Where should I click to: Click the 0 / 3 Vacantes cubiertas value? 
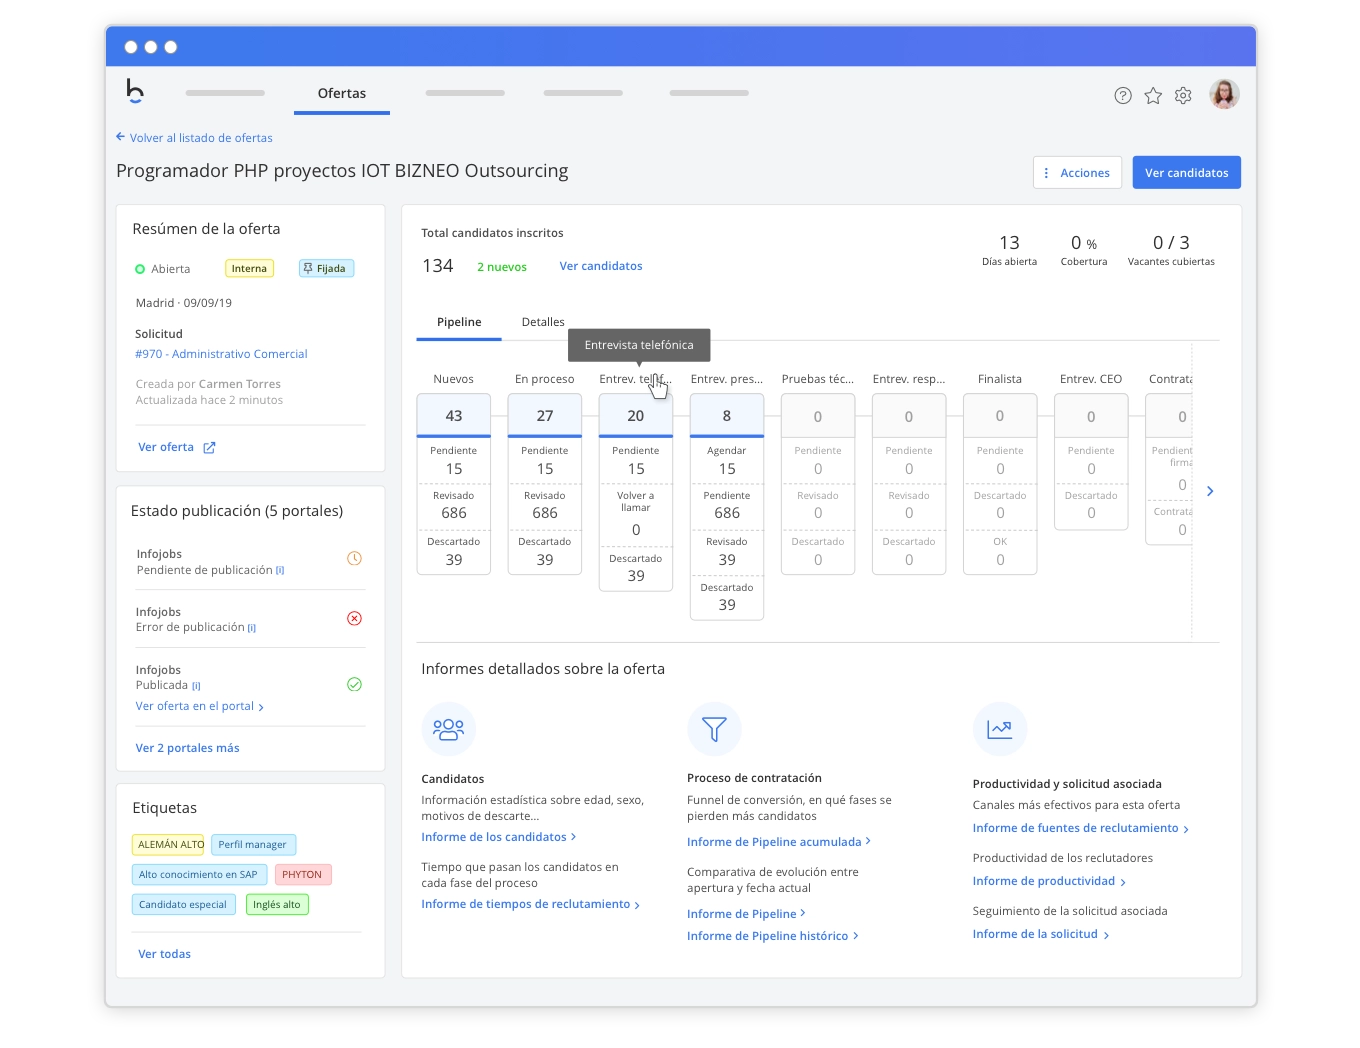(x=1171, y=243)
